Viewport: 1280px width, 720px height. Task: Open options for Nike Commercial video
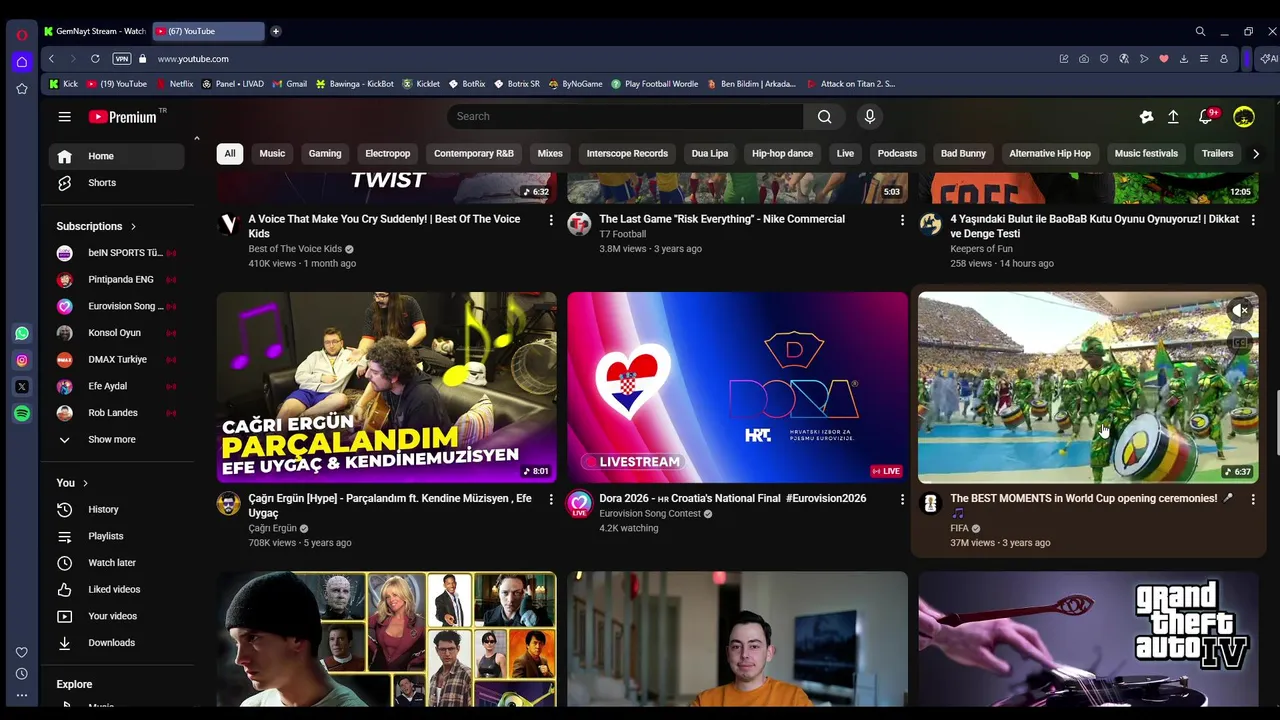pos(902,220)
